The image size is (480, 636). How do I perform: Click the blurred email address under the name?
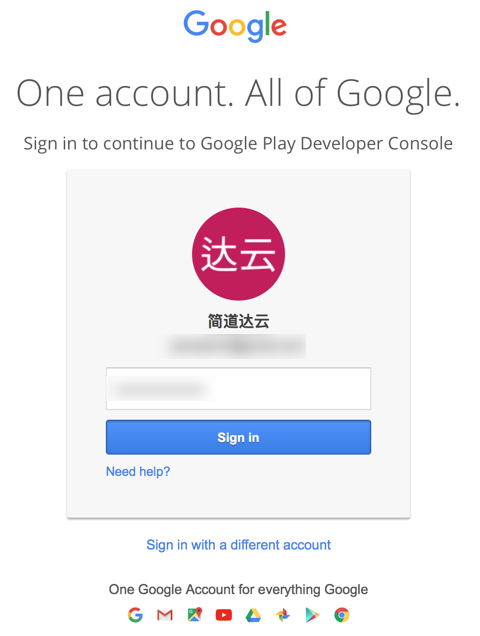click(238, 346)
